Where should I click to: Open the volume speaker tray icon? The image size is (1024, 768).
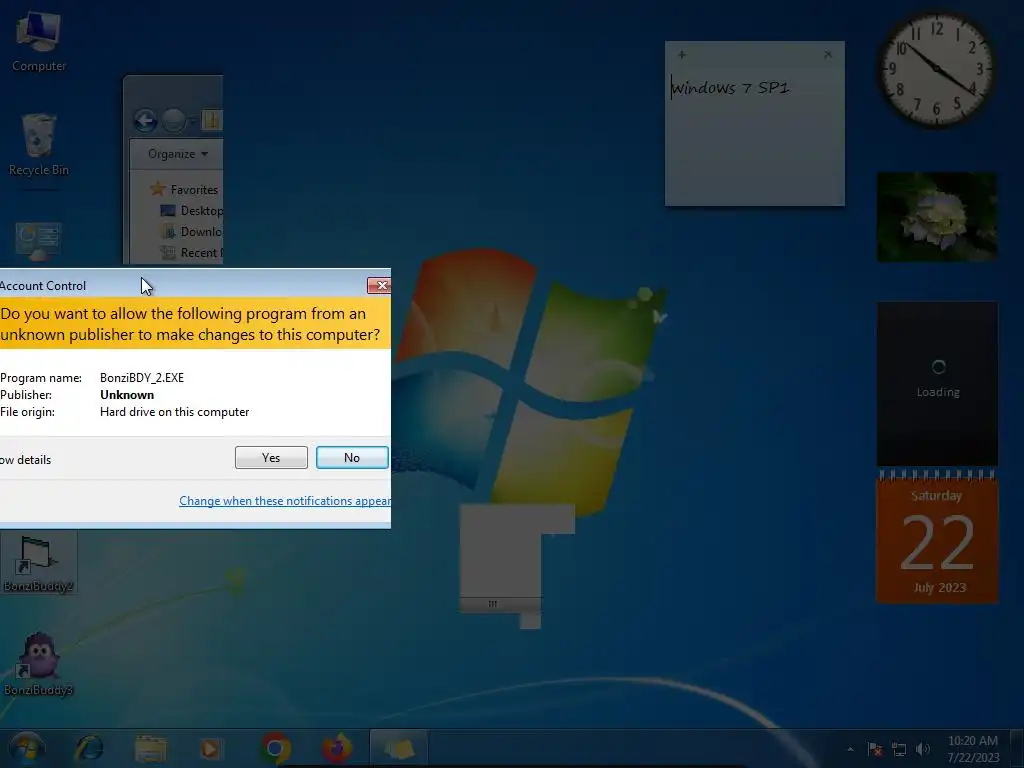923,750
